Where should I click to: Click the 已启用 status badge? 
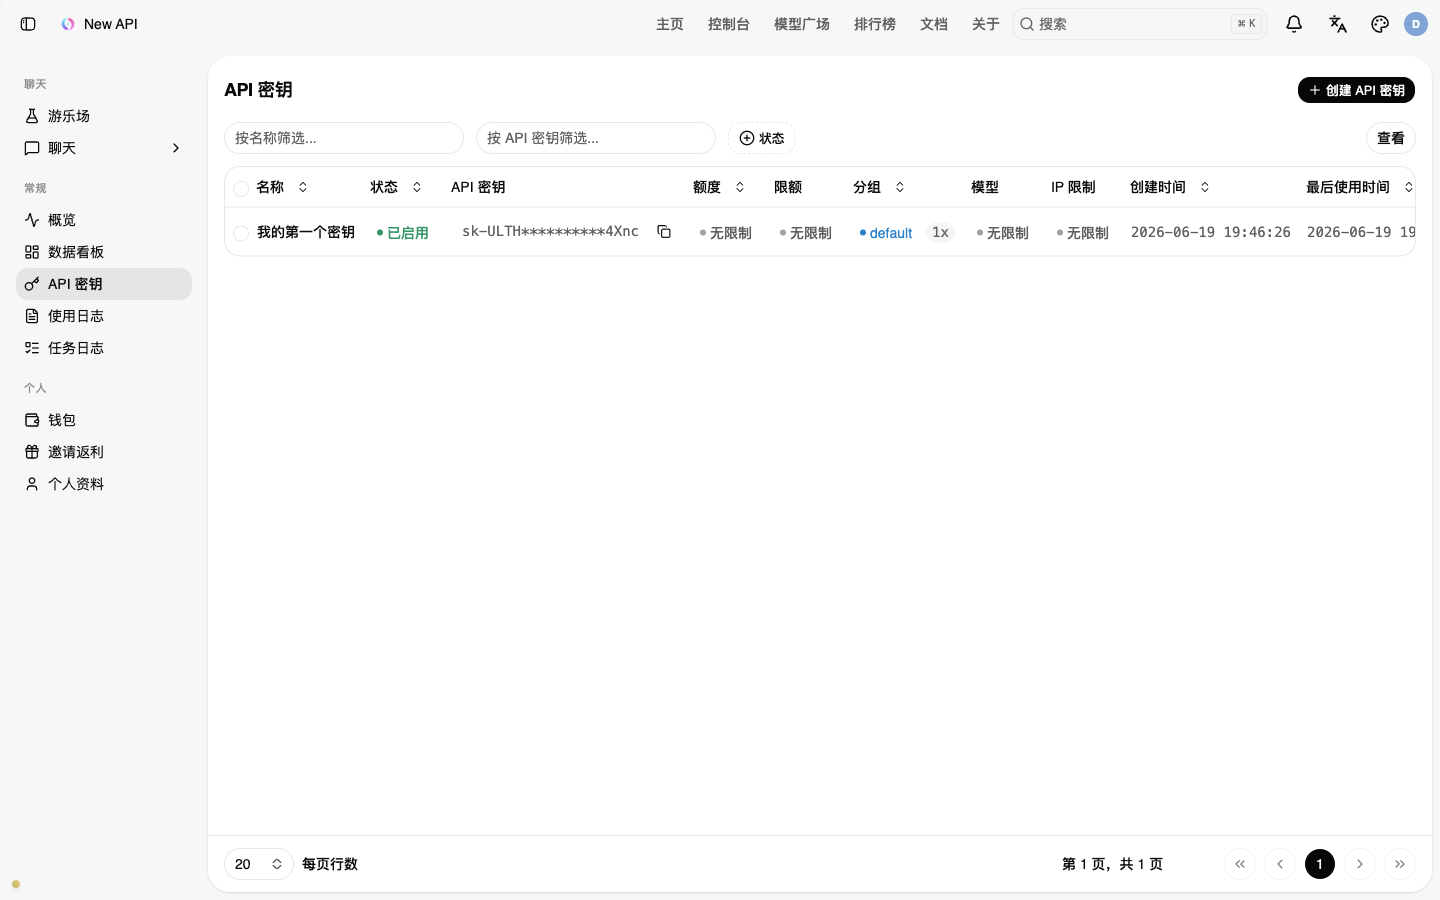402,233
